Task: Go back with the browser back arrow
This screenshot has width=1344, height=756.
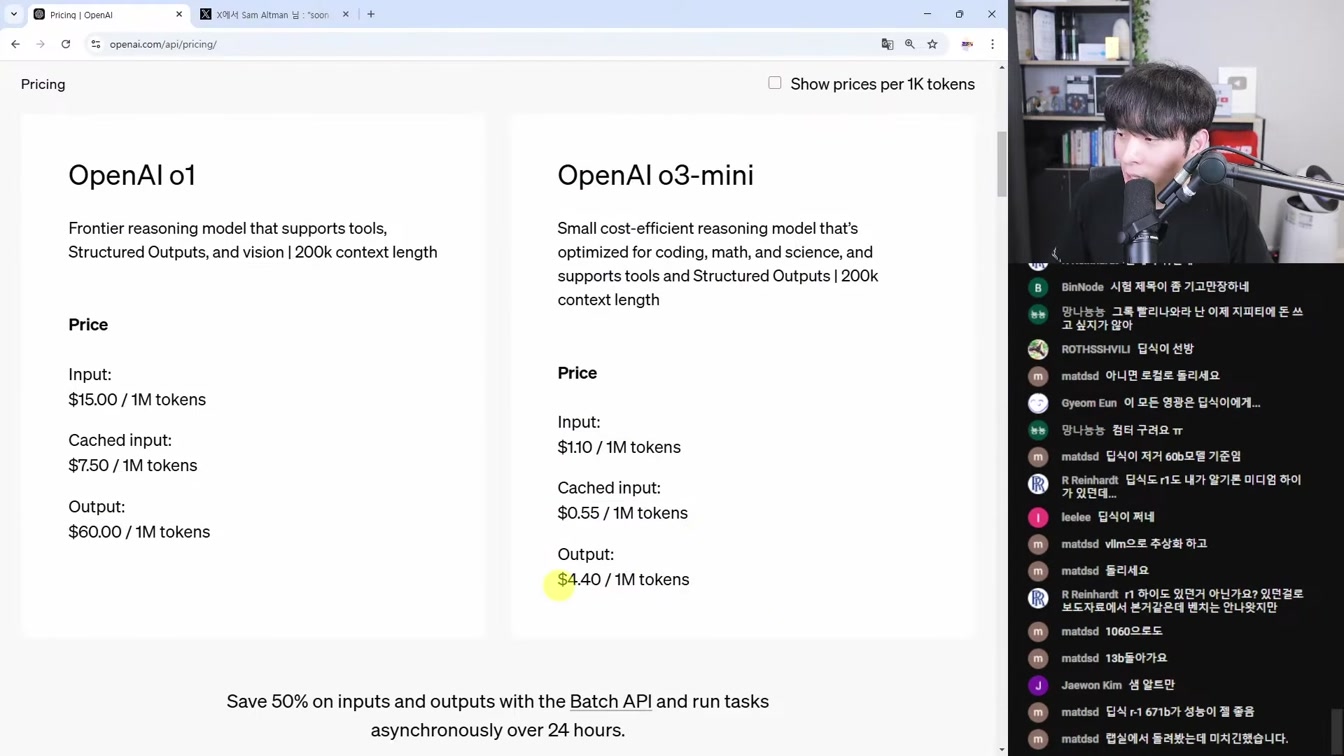Action: [15, 44]
